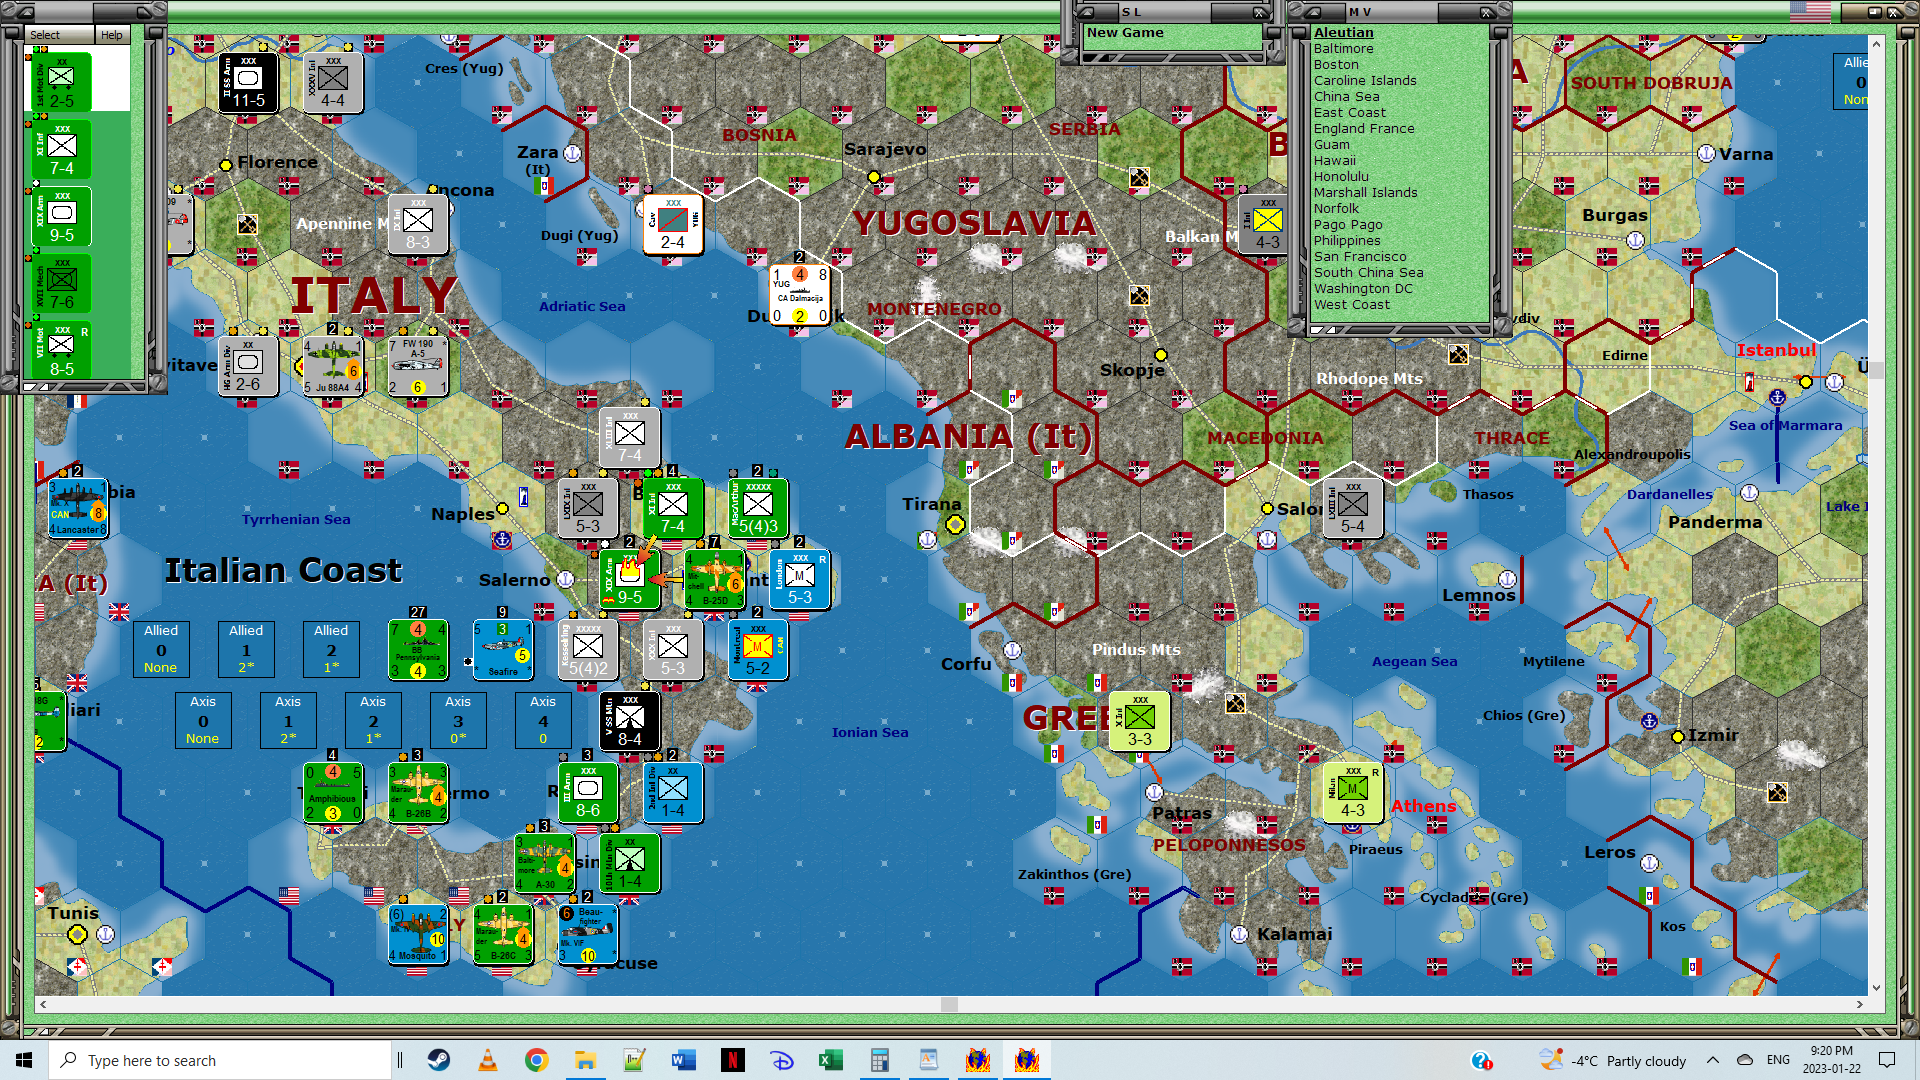Select the II SS Arm 11-5 counter

tap(248, 83)
